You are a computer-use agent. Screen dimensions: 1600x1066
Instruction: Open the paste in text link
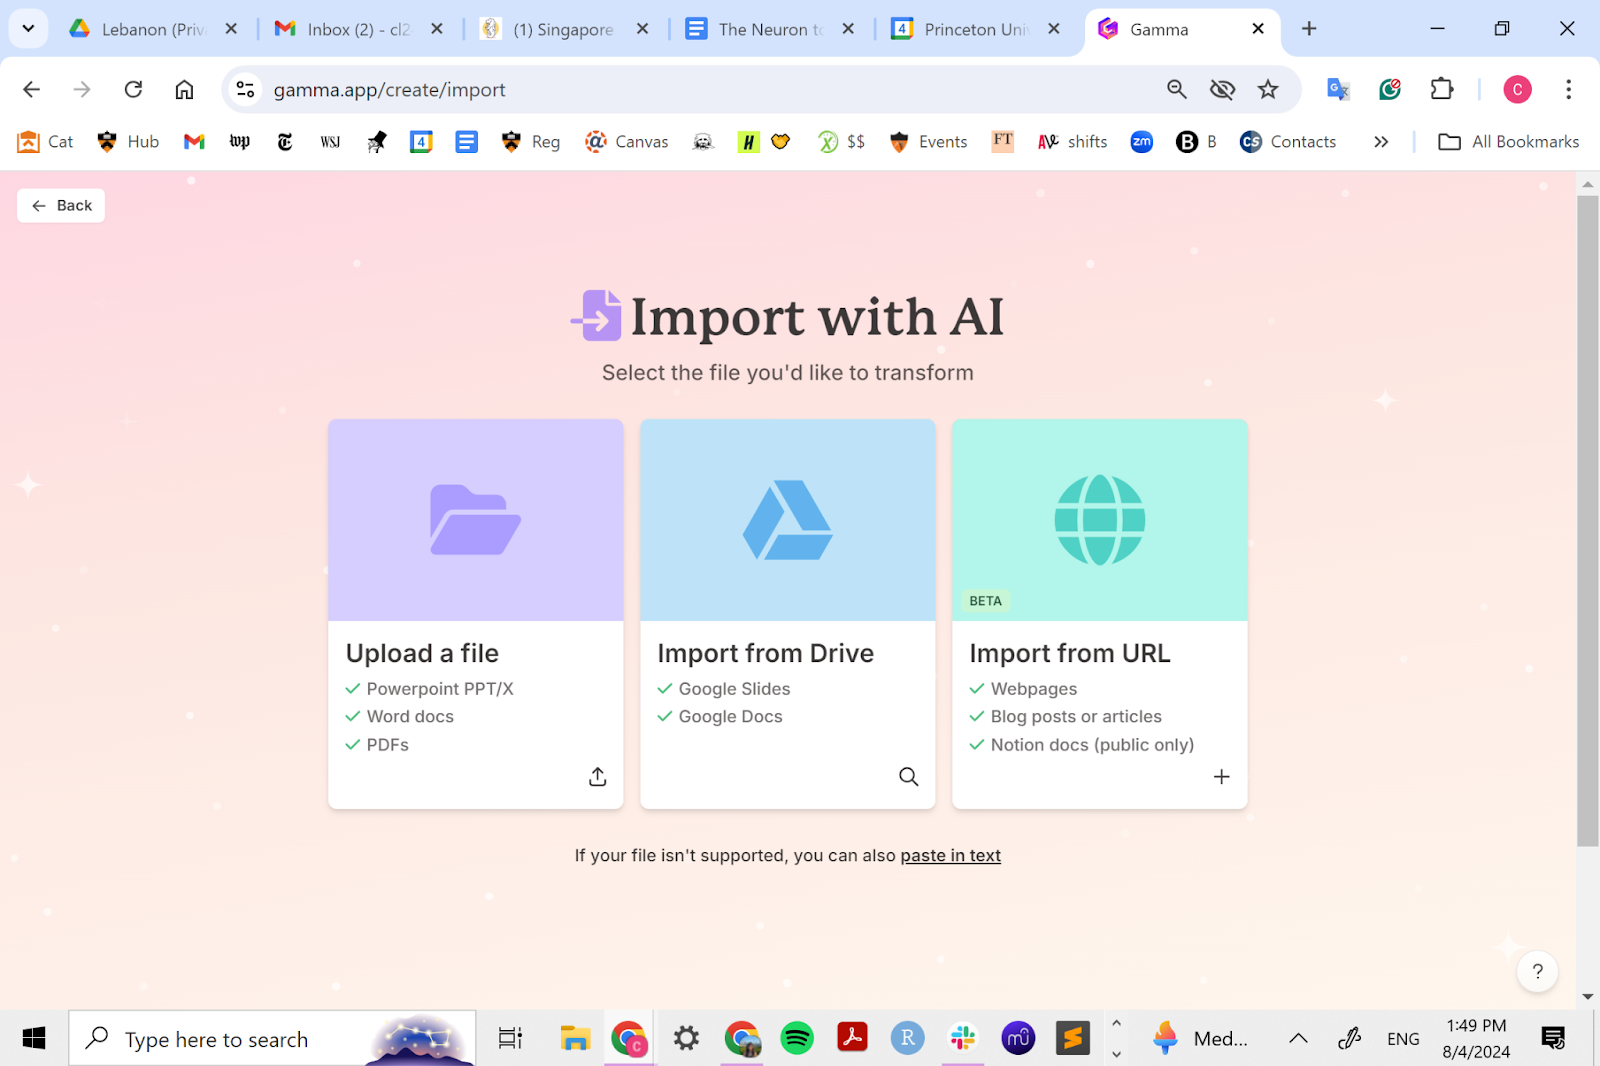point(951,856)
